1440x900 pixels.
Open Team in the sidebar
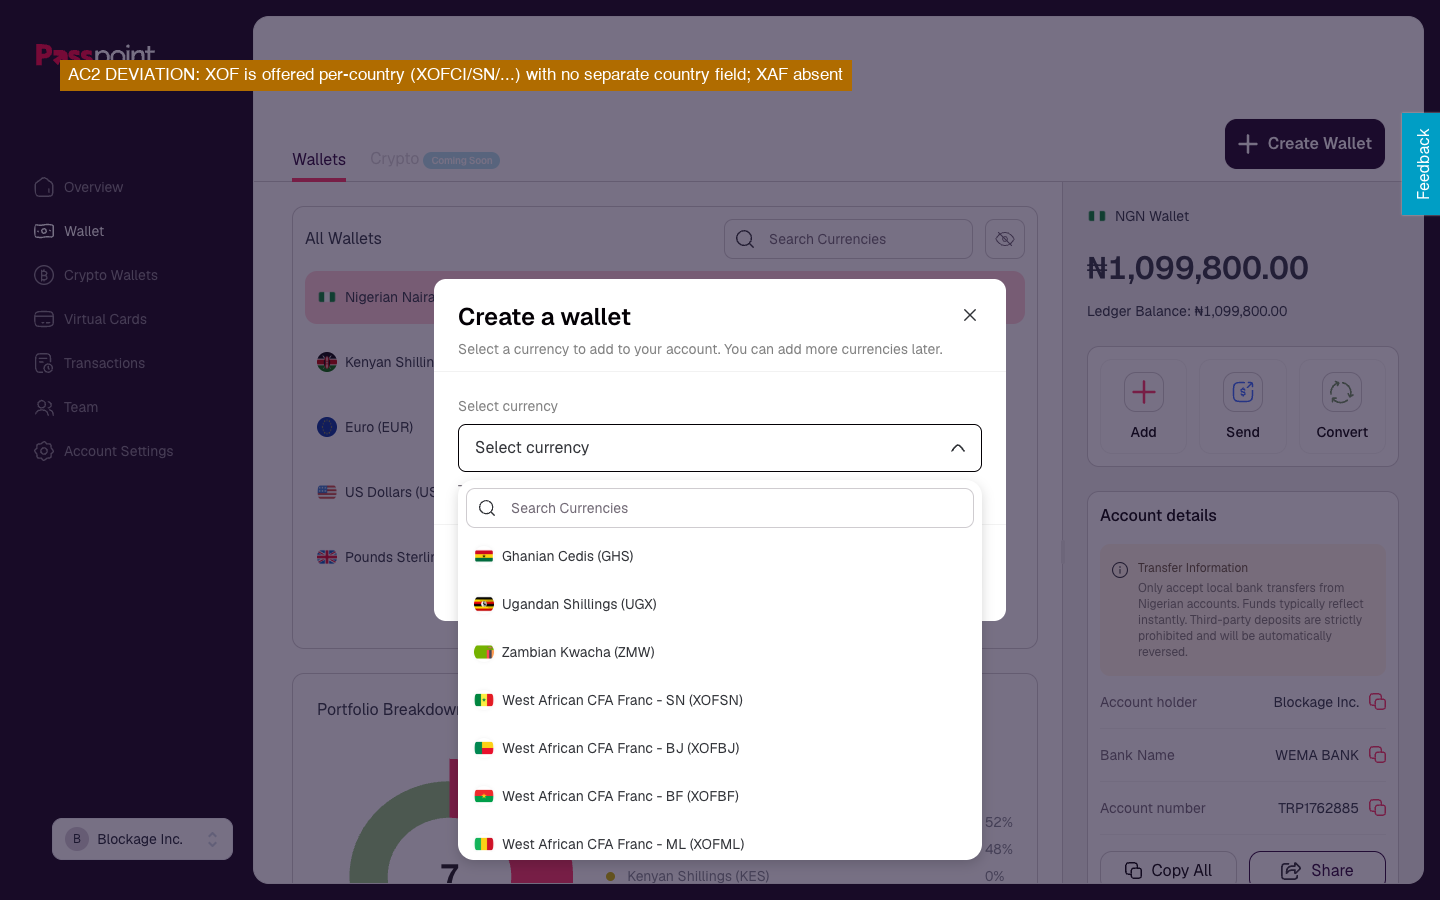click(66, 407)
